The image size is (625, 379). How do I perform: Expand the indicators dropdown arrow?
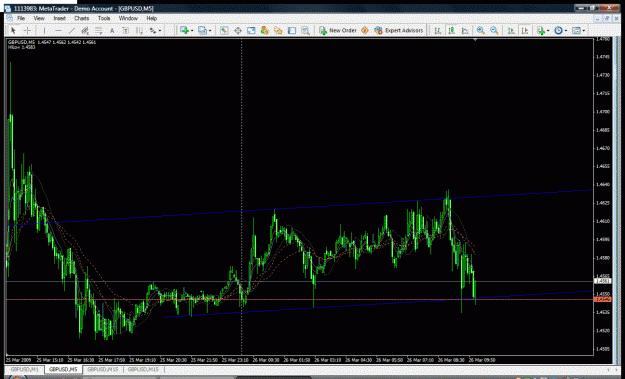click(x=548, y=31)
